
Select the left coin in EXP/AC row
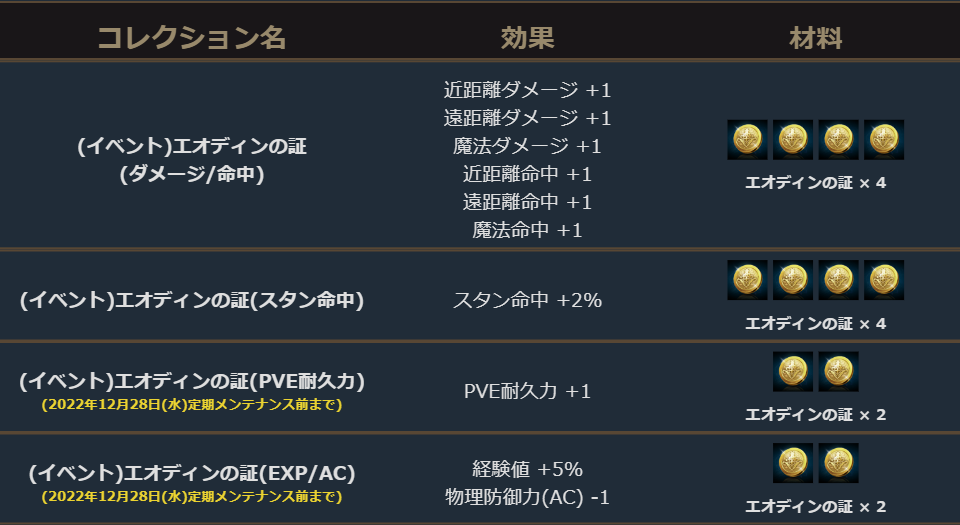coord(793,463)
